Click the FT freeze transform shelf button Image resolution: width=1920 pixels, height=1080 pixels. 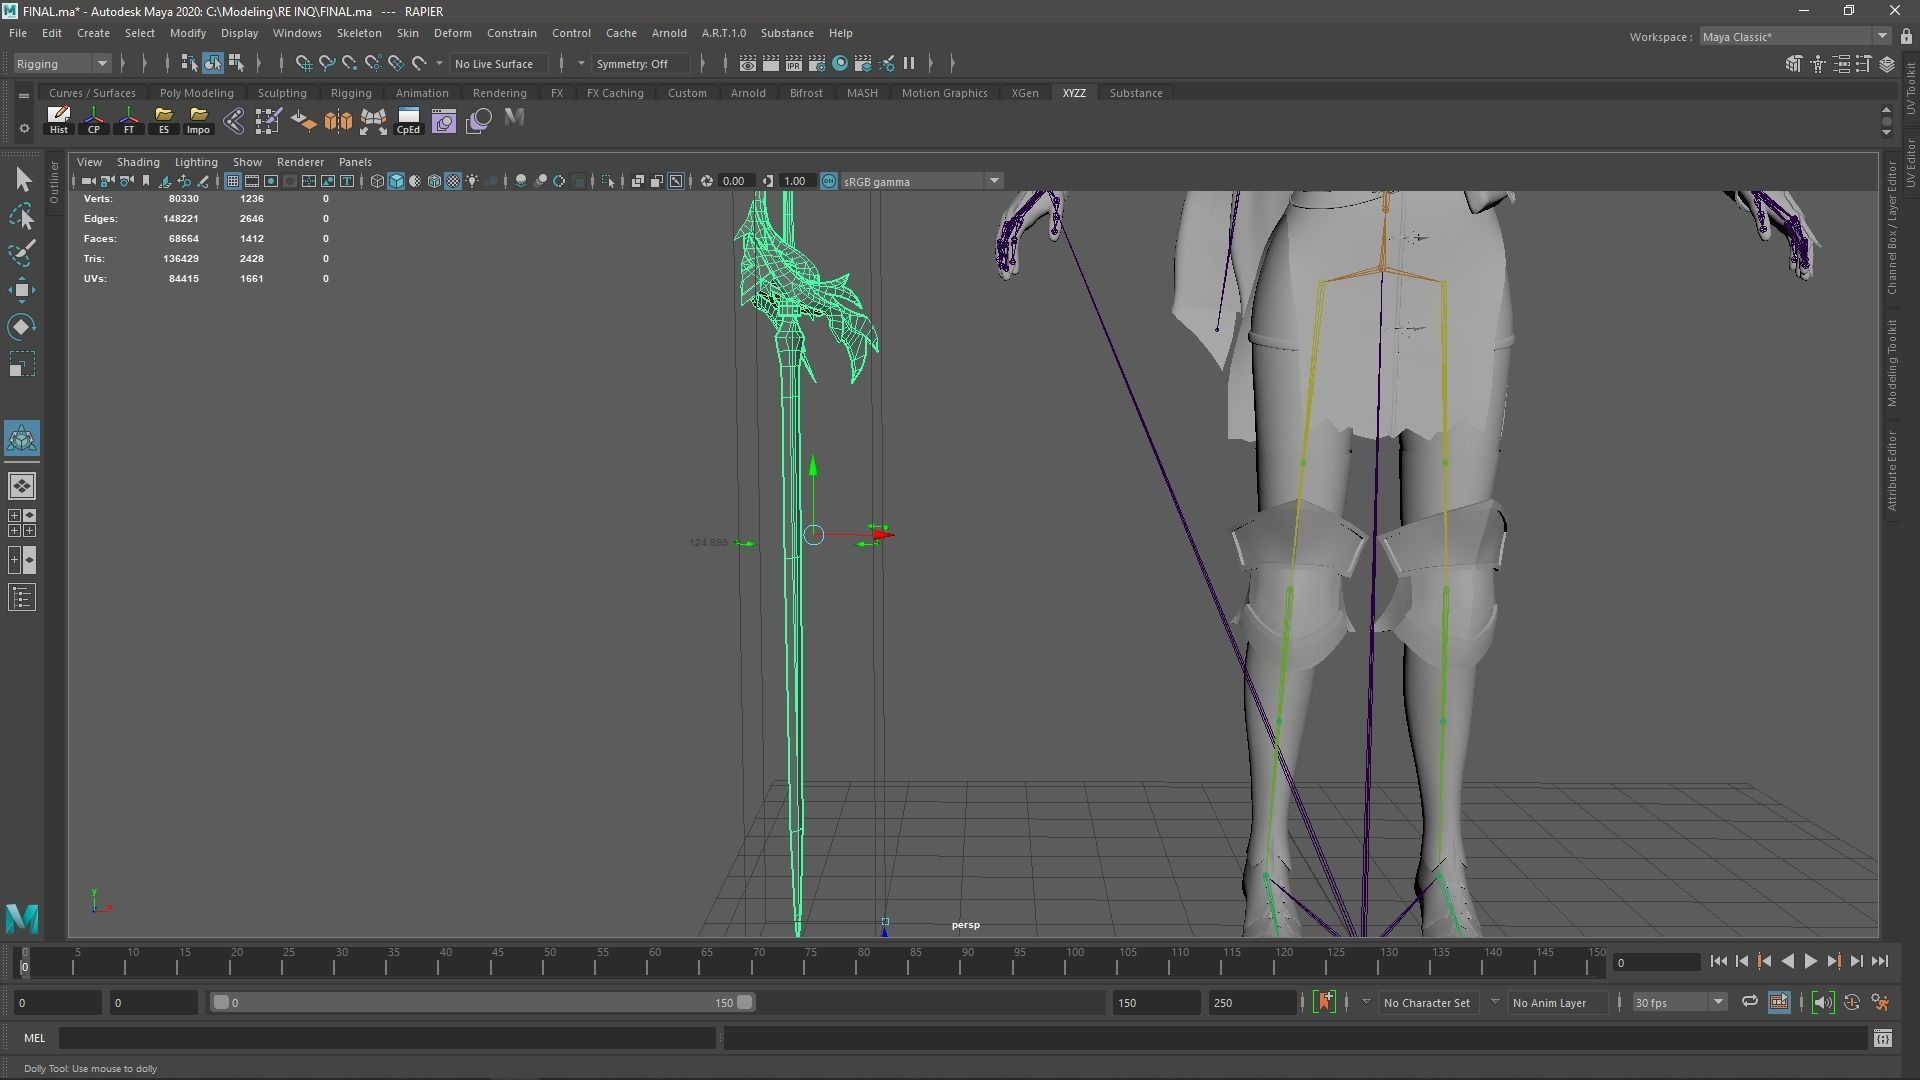click(x=129, y=120)
